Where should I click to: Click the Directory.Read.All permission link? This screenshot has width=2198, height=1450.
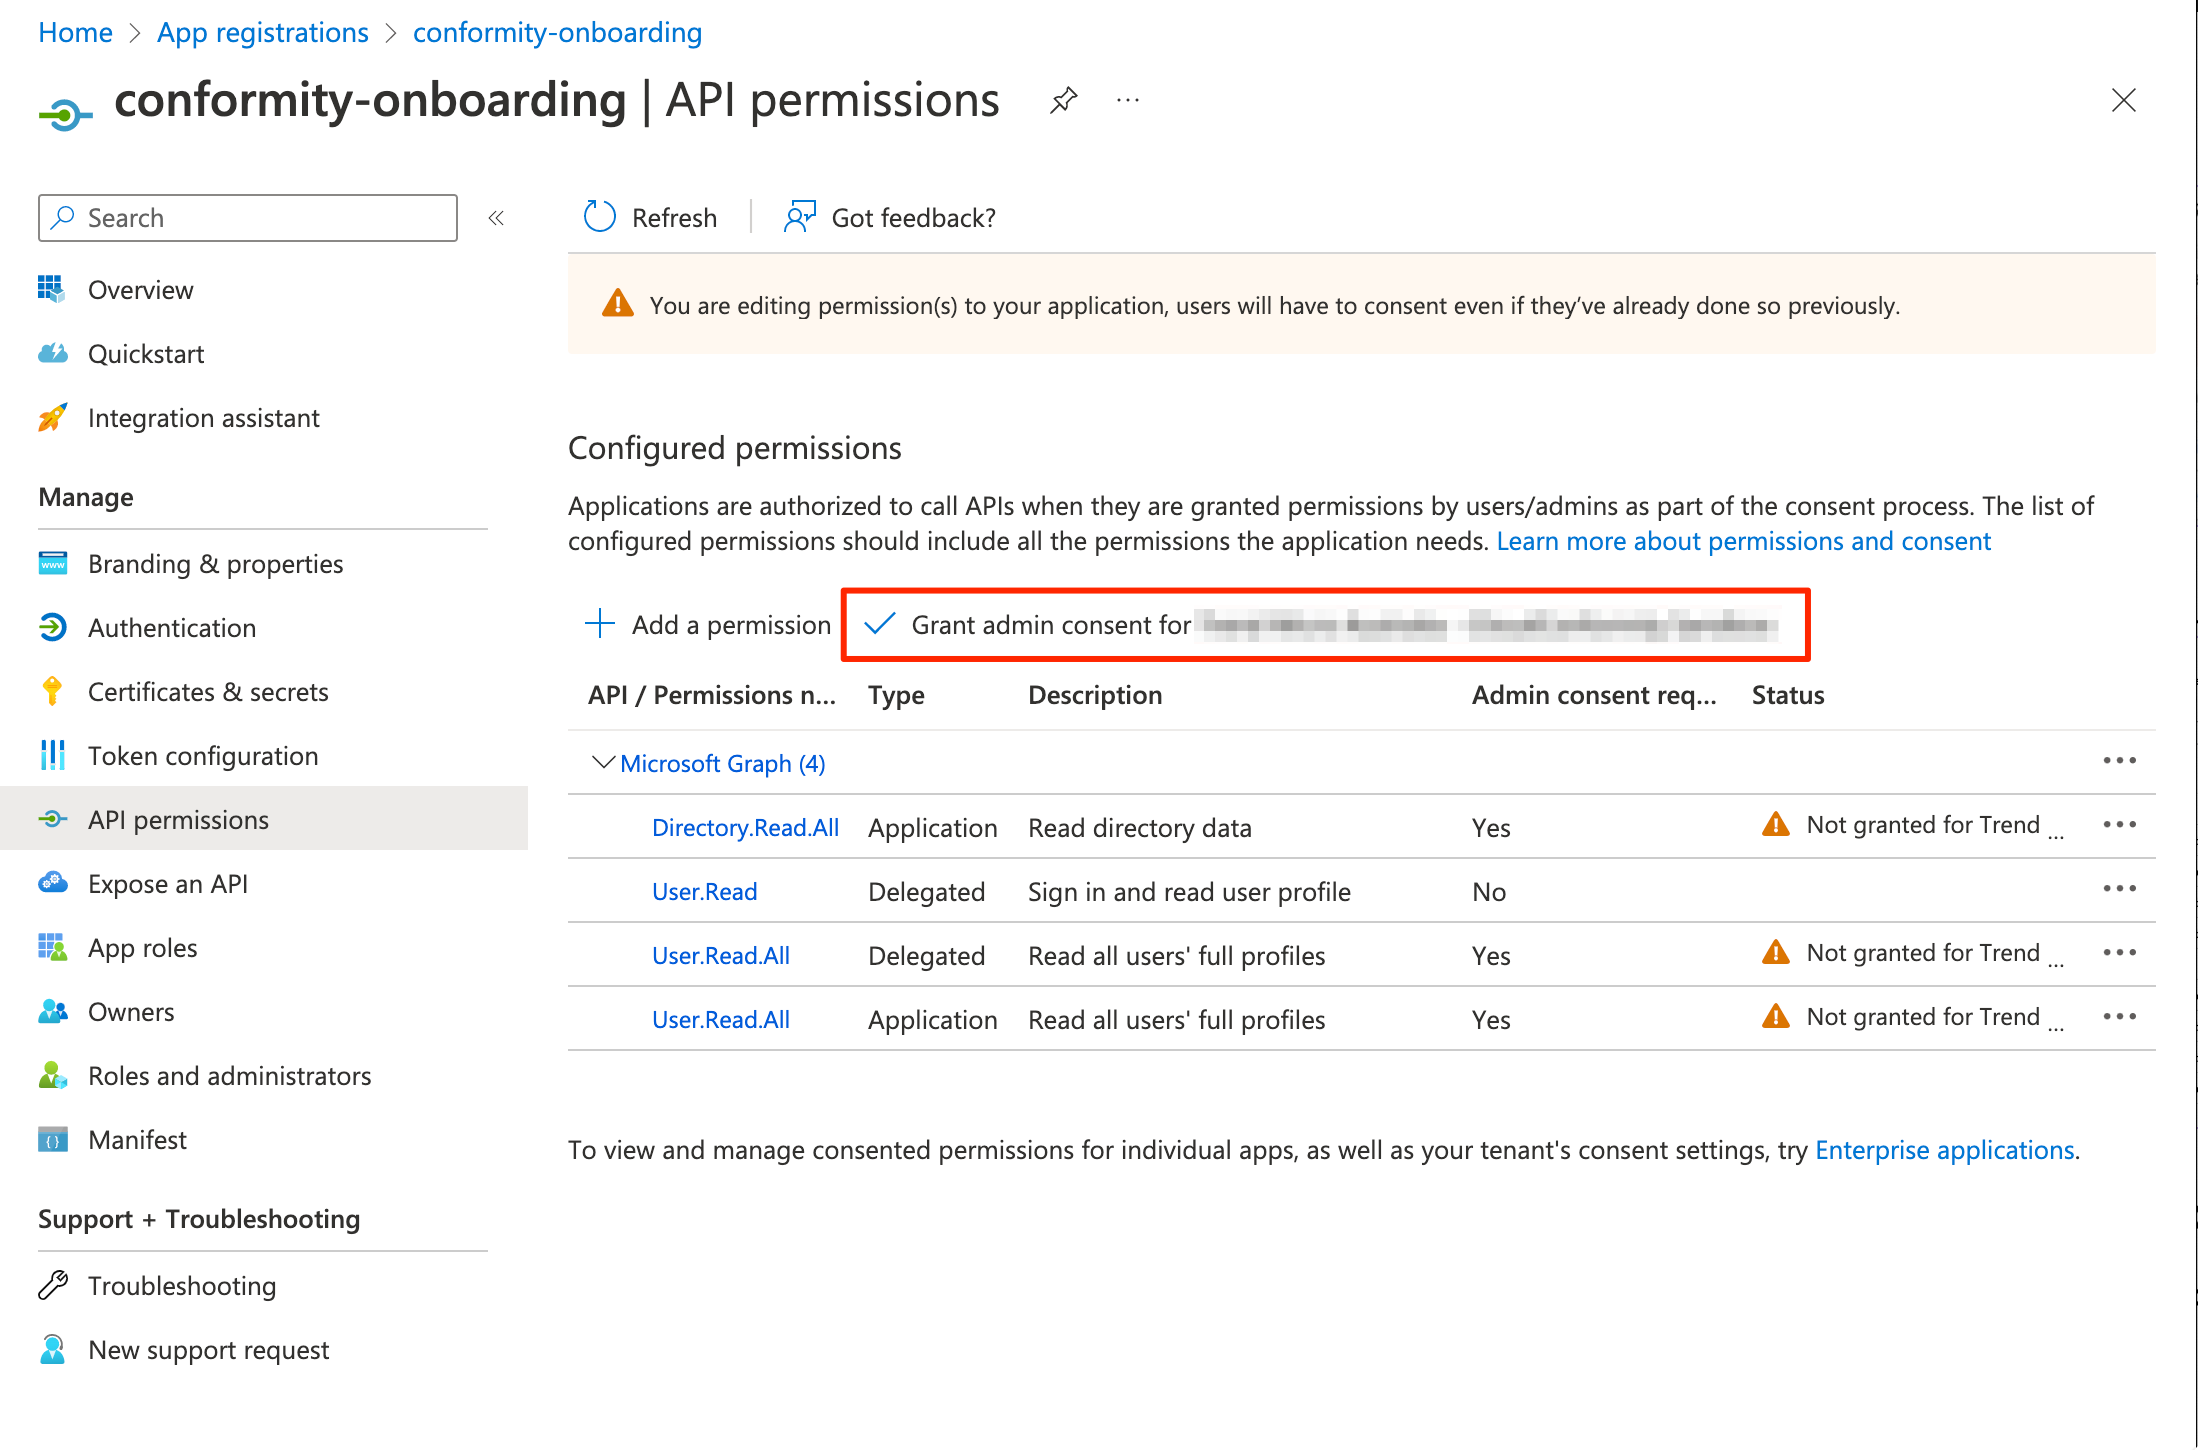tap(745, 827)
